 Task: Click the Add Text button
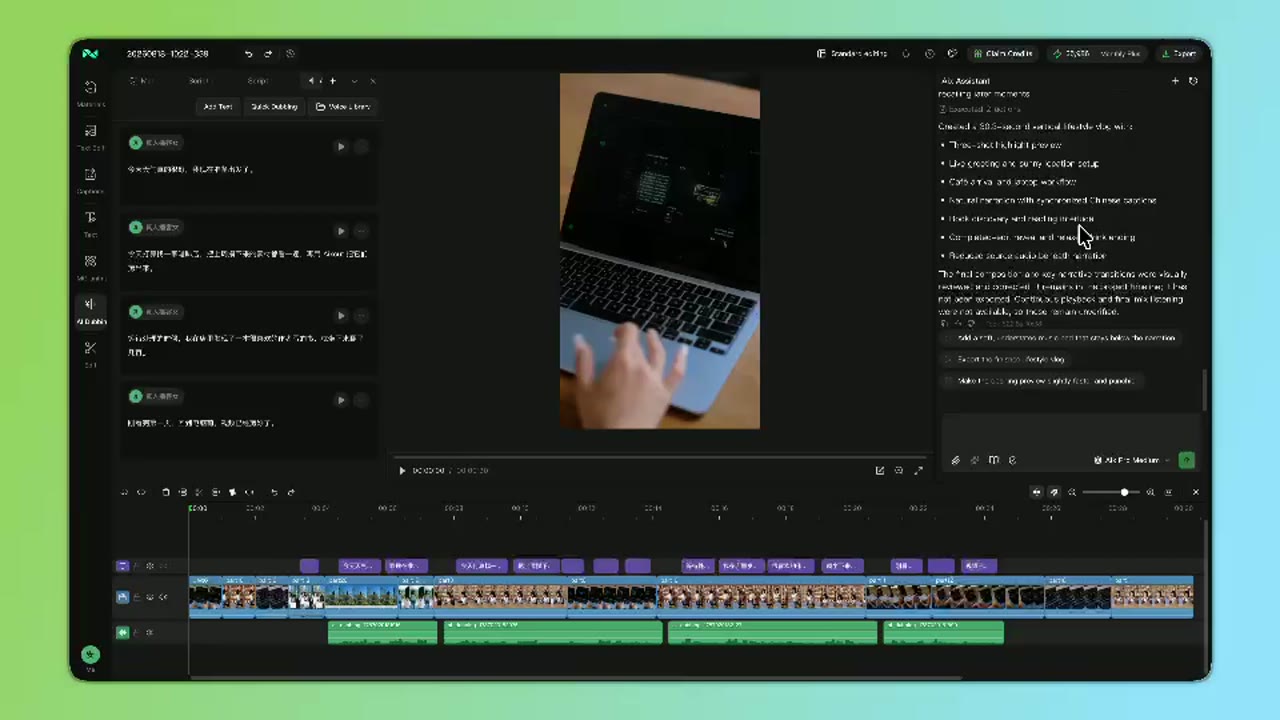(x=217, y=106)
